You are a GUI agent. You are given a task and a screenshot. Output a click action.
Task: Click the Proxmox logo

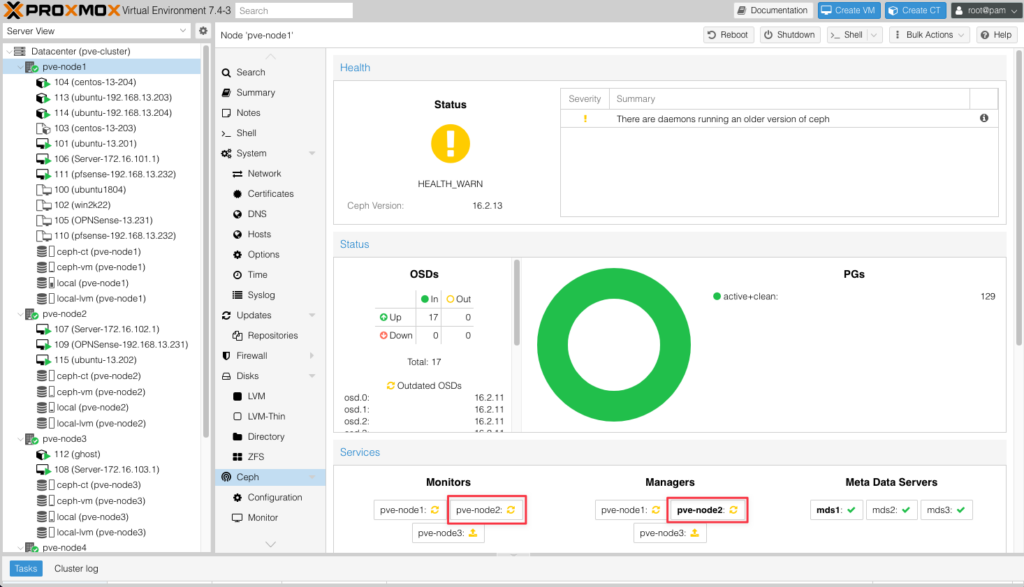pyautogui.click(x=62, y=10)
